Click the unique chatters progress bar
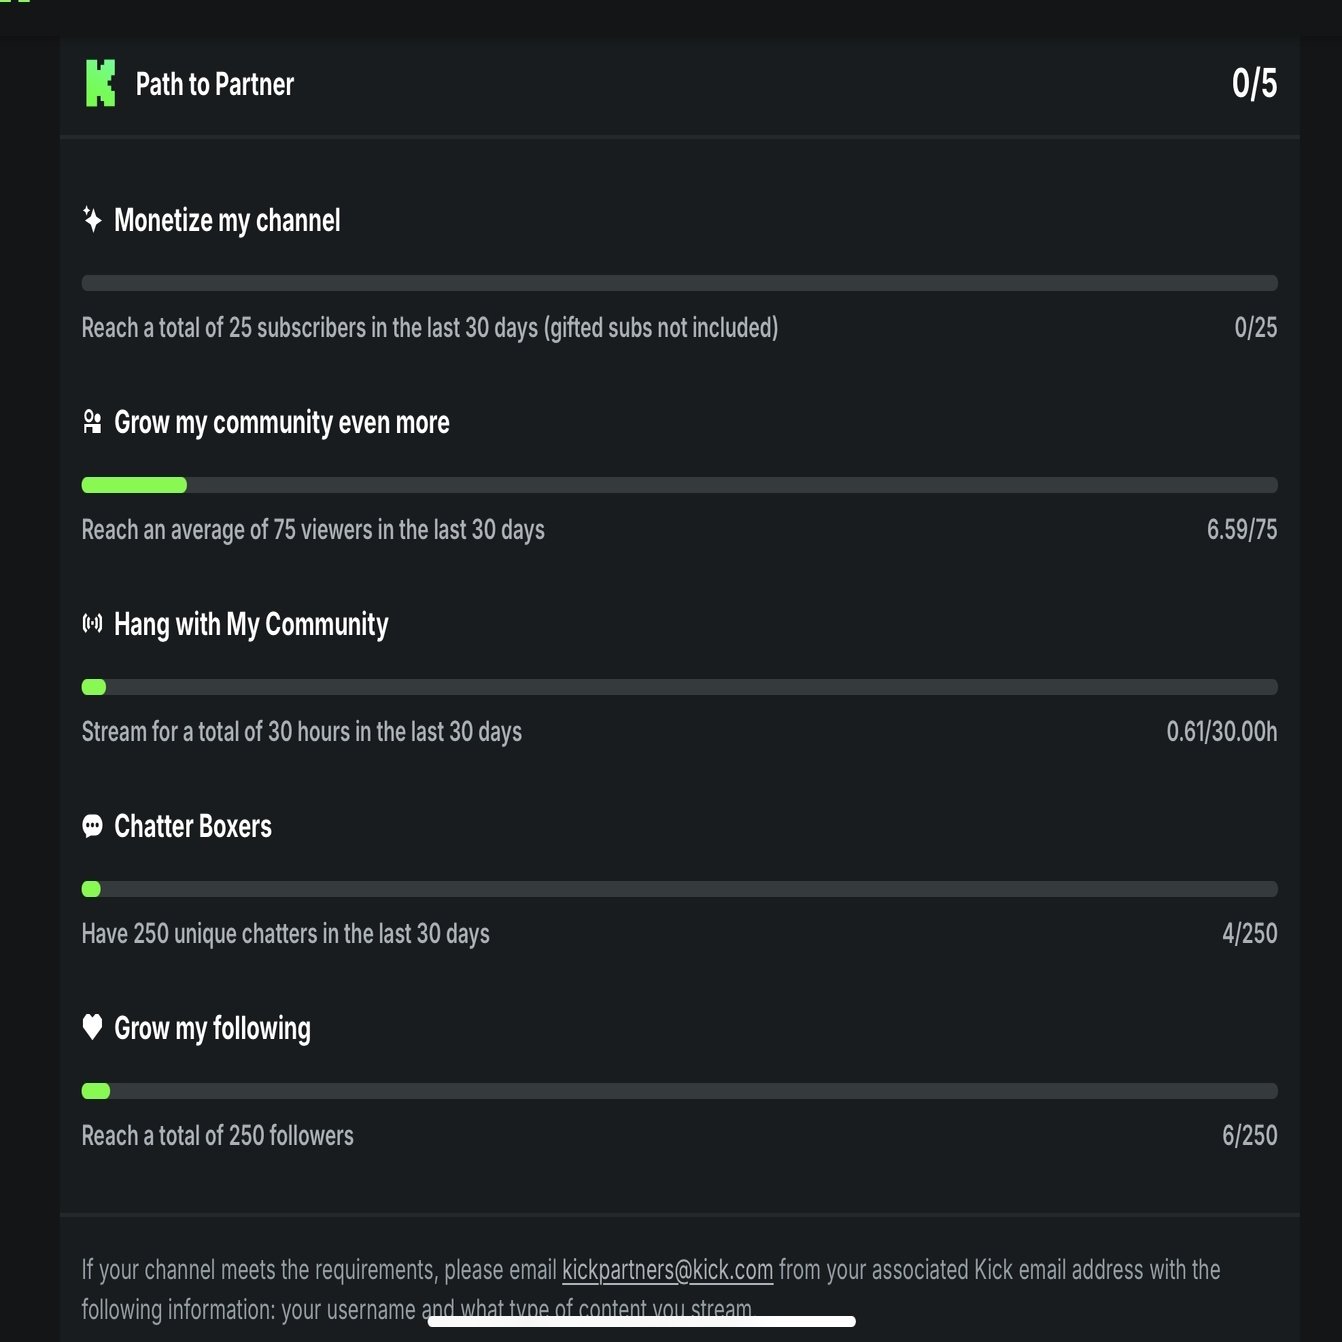Viewport: 1342px width, 1342px height. tap(679, 889)
